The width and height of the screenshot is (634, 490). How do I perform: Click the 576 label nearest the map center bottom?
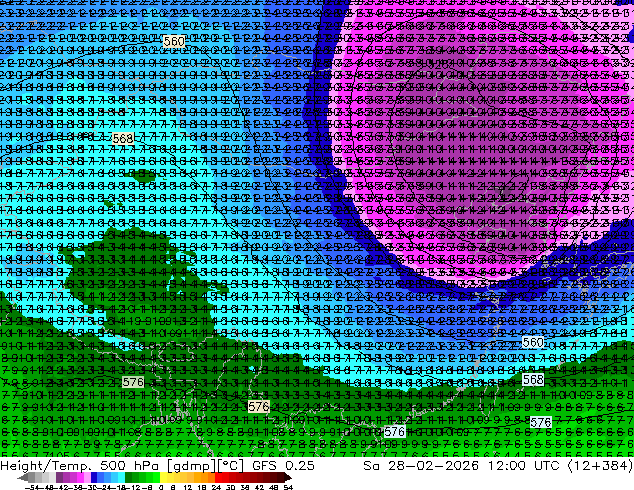click(x=259, y=406)
